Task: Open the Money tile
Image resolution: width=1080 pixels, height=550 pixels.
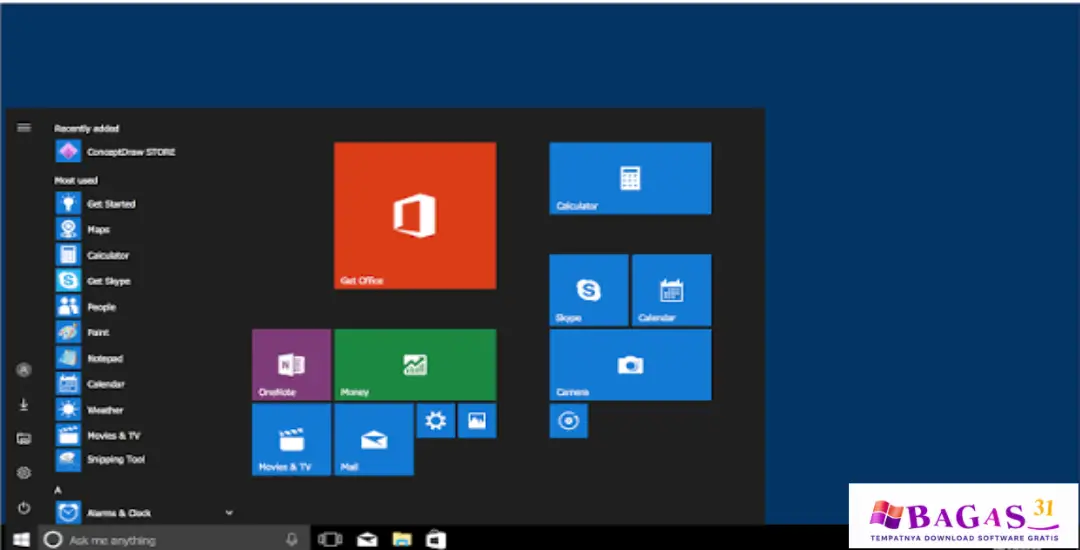Action: 415,365
